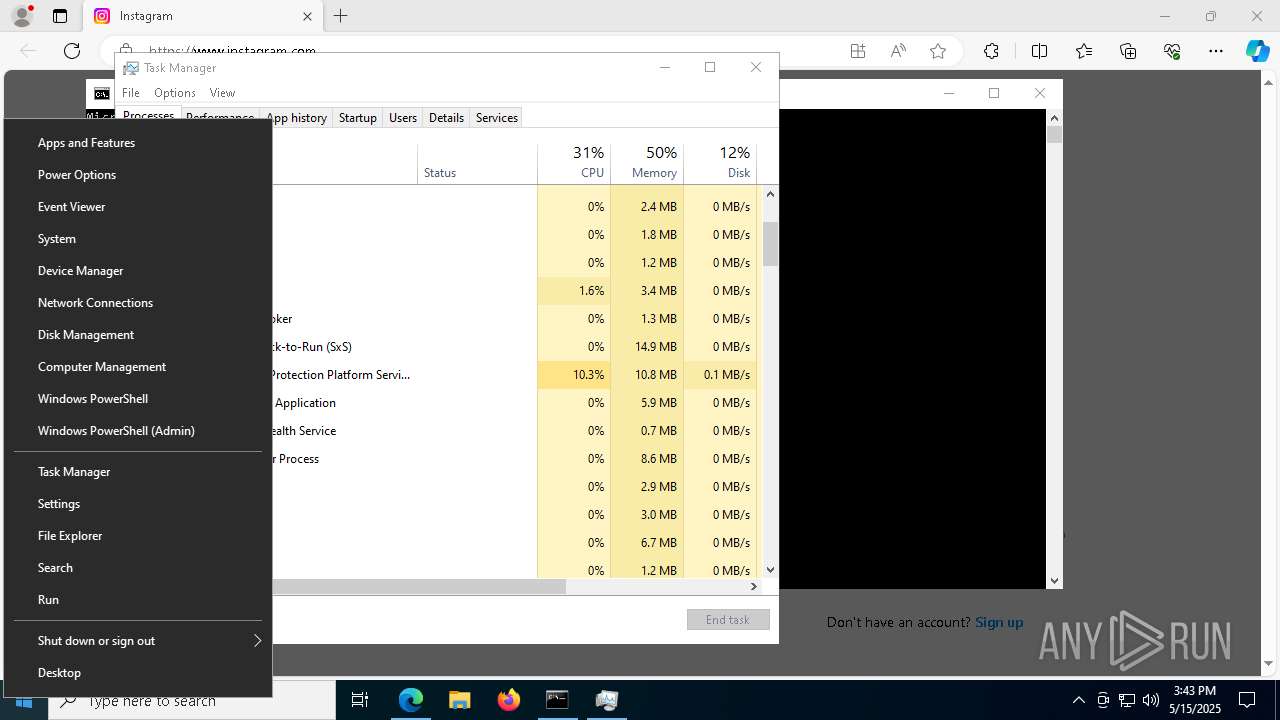This screenshot has width=1280, height=720.
Task: Click the 0.1 MB/s disk cell
Action: click(720, 375)
